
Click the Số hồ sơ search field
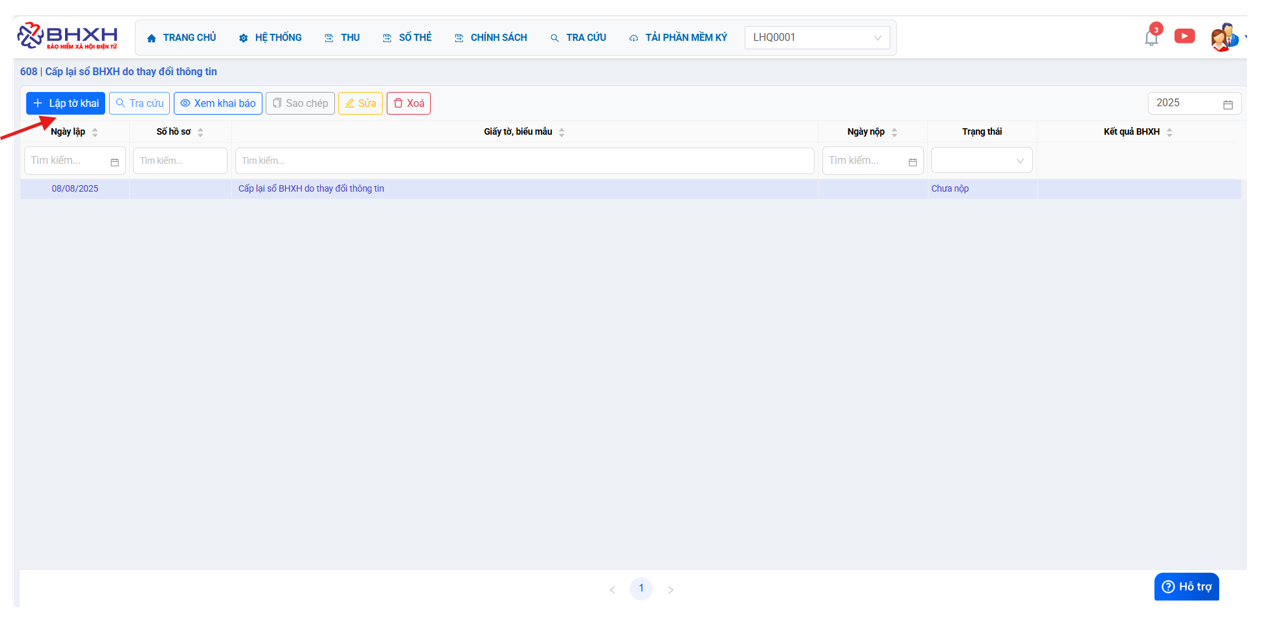(180, 161)
